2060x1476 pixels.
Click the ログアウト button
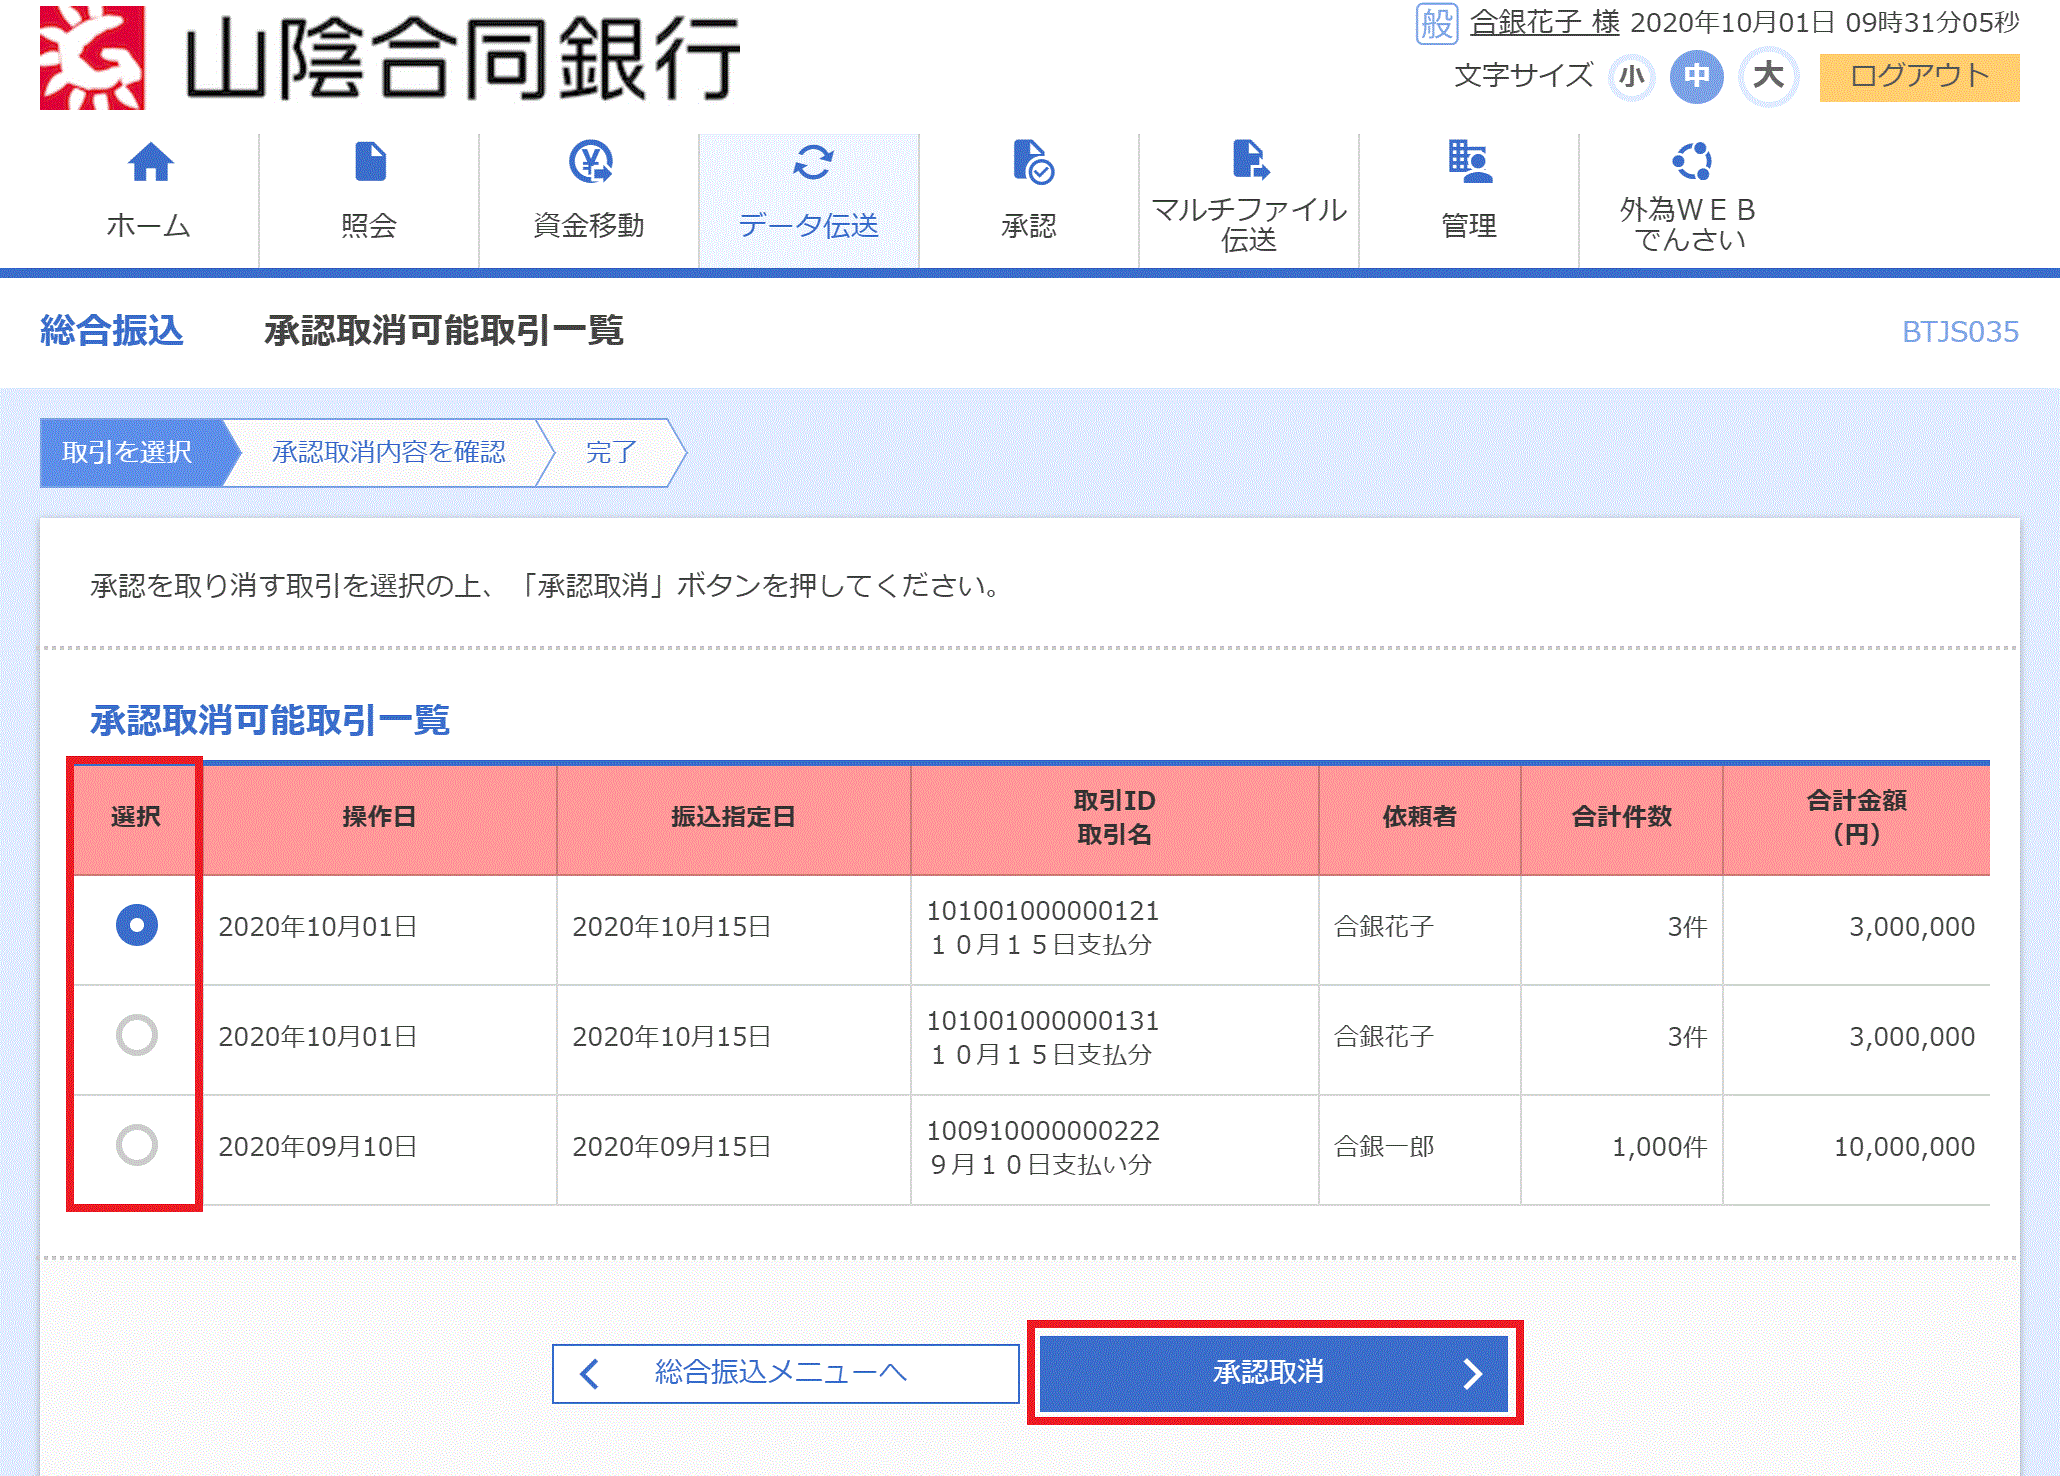[1919, 77]
